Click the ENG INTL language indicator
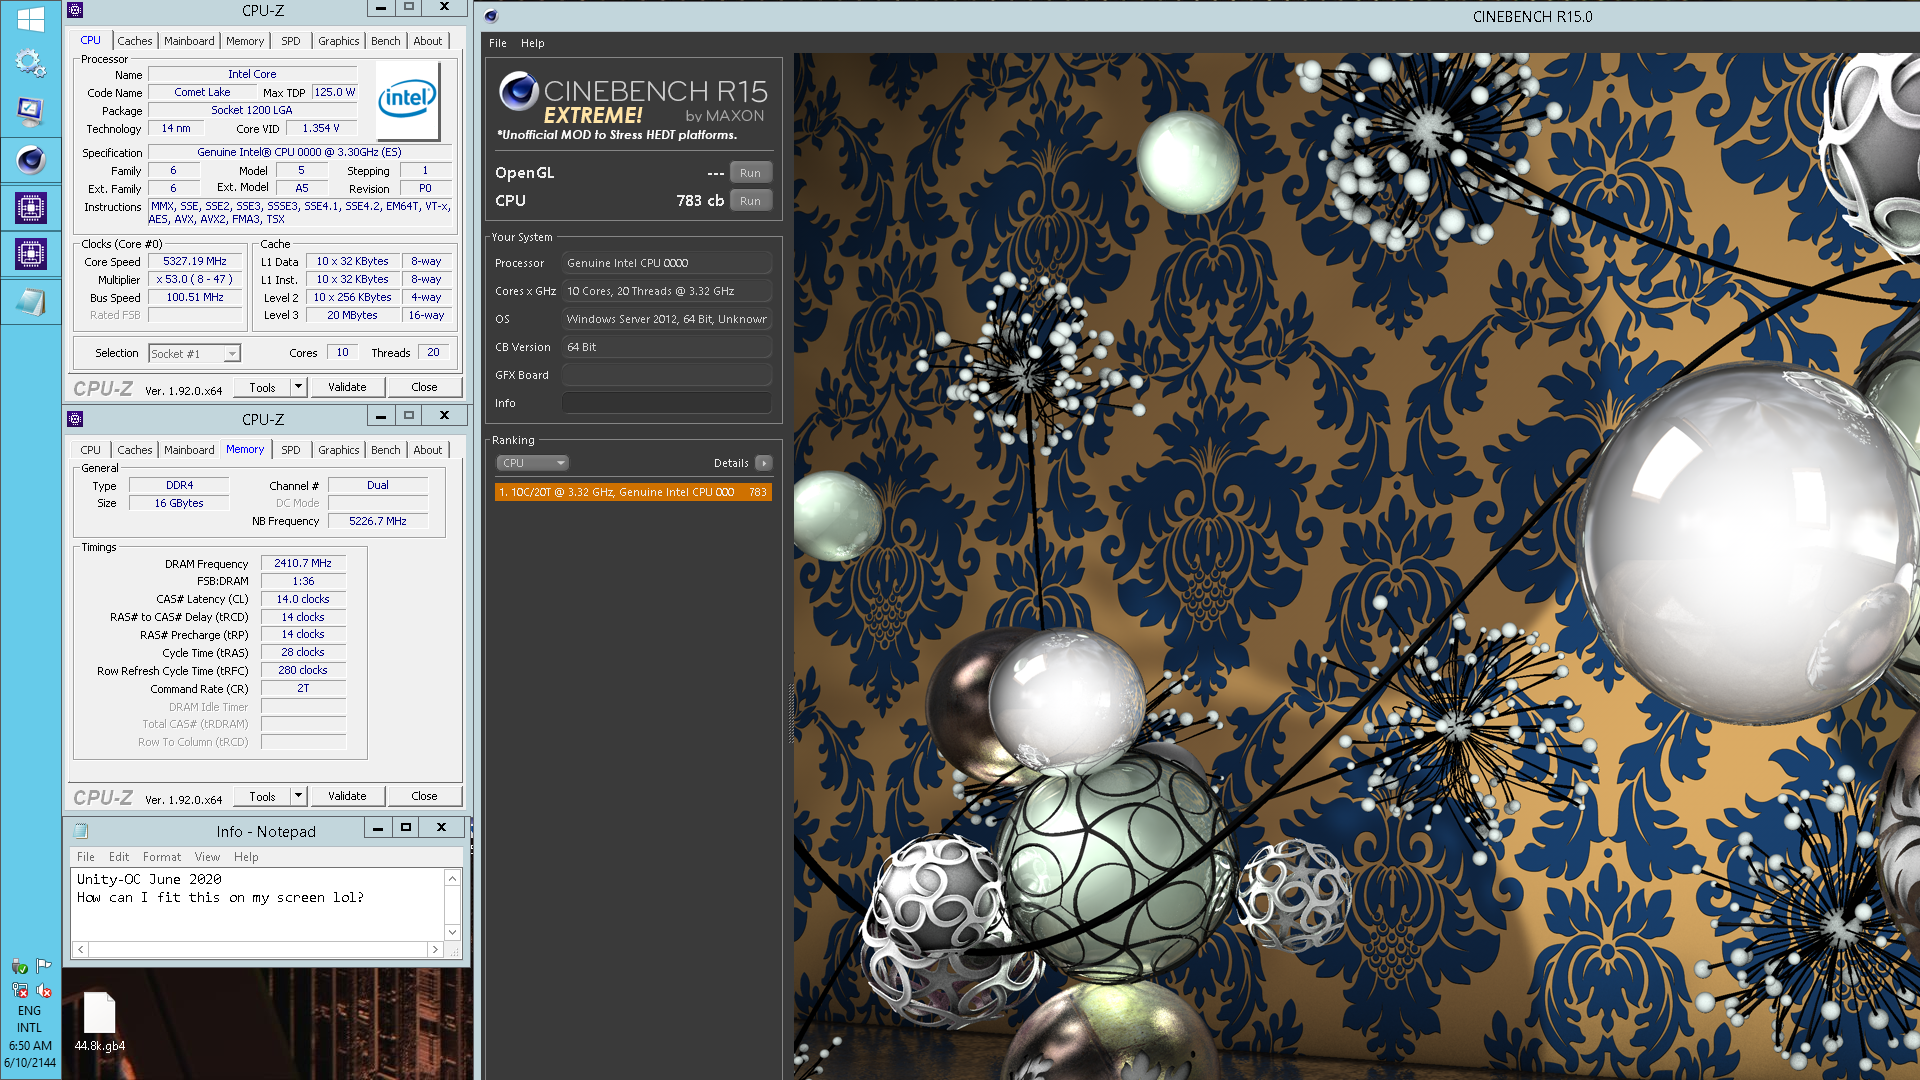Image resolution: width=1920 pixels, height=1080 pixels. [30, 1019]
